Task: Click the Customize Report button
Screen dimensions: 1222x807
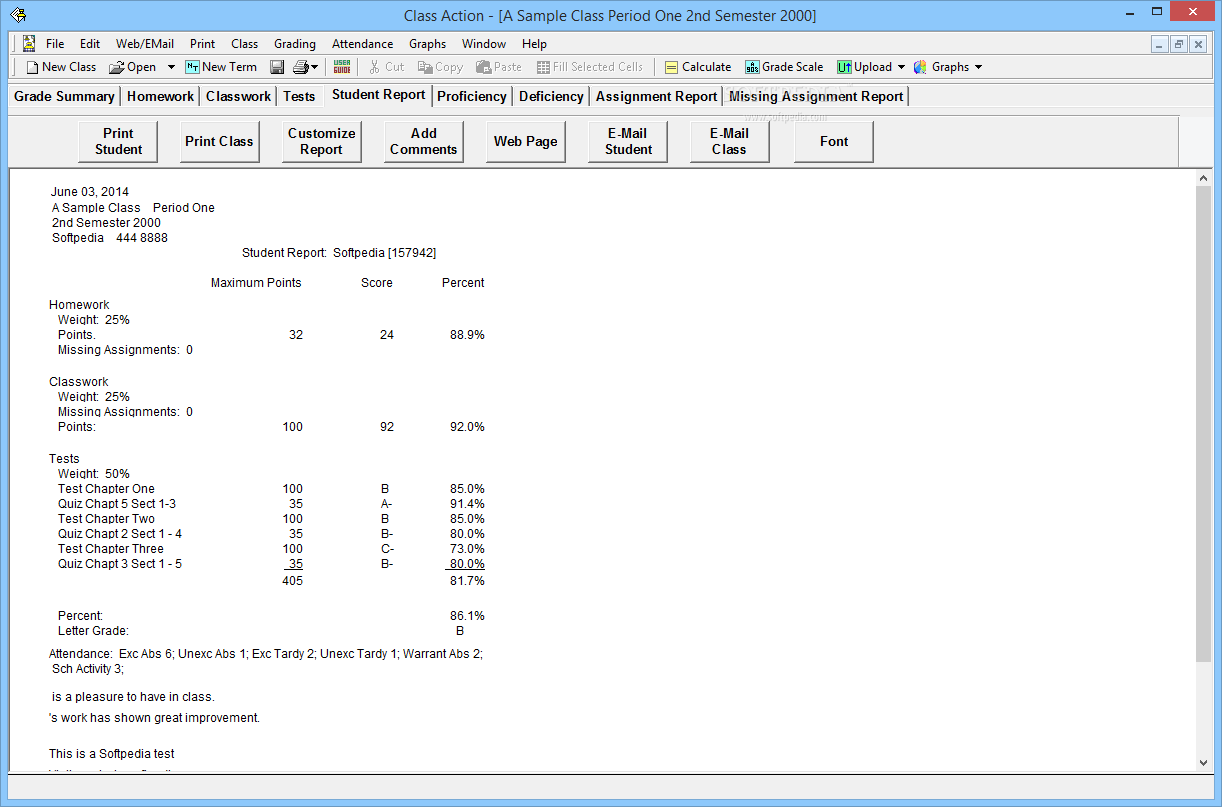Action: [x=321, y=141]
